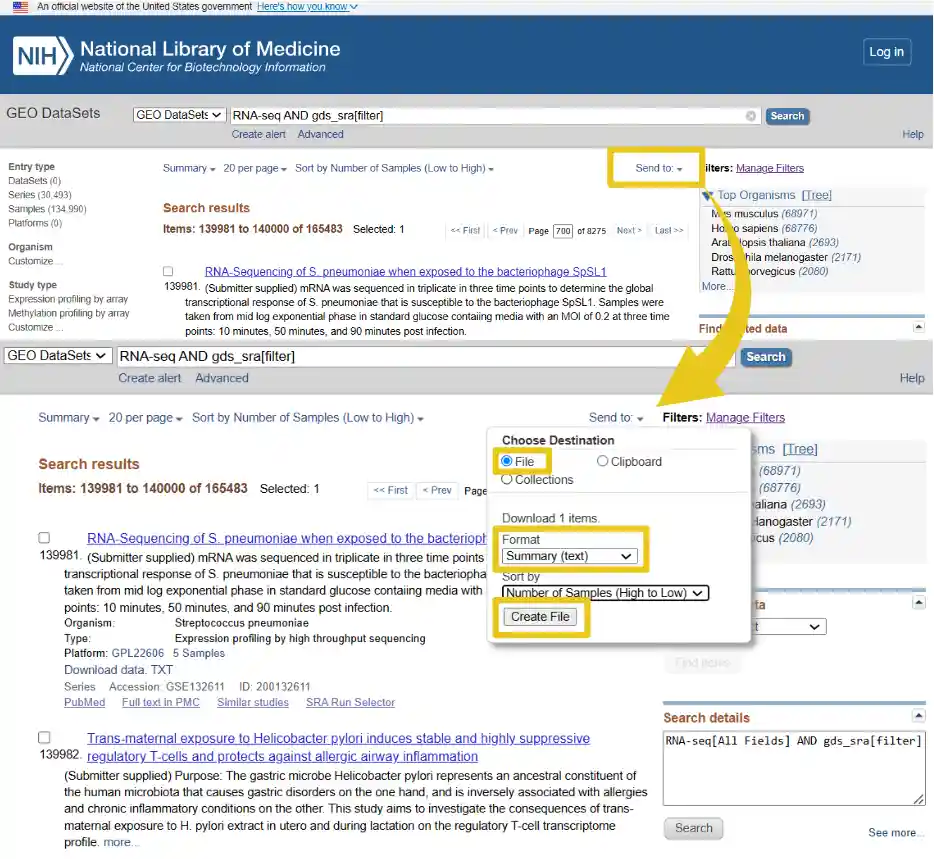This screenshot has width=934, height=859.
Task: Expand abstract with 'more...' link
Action: click(121, 842)
